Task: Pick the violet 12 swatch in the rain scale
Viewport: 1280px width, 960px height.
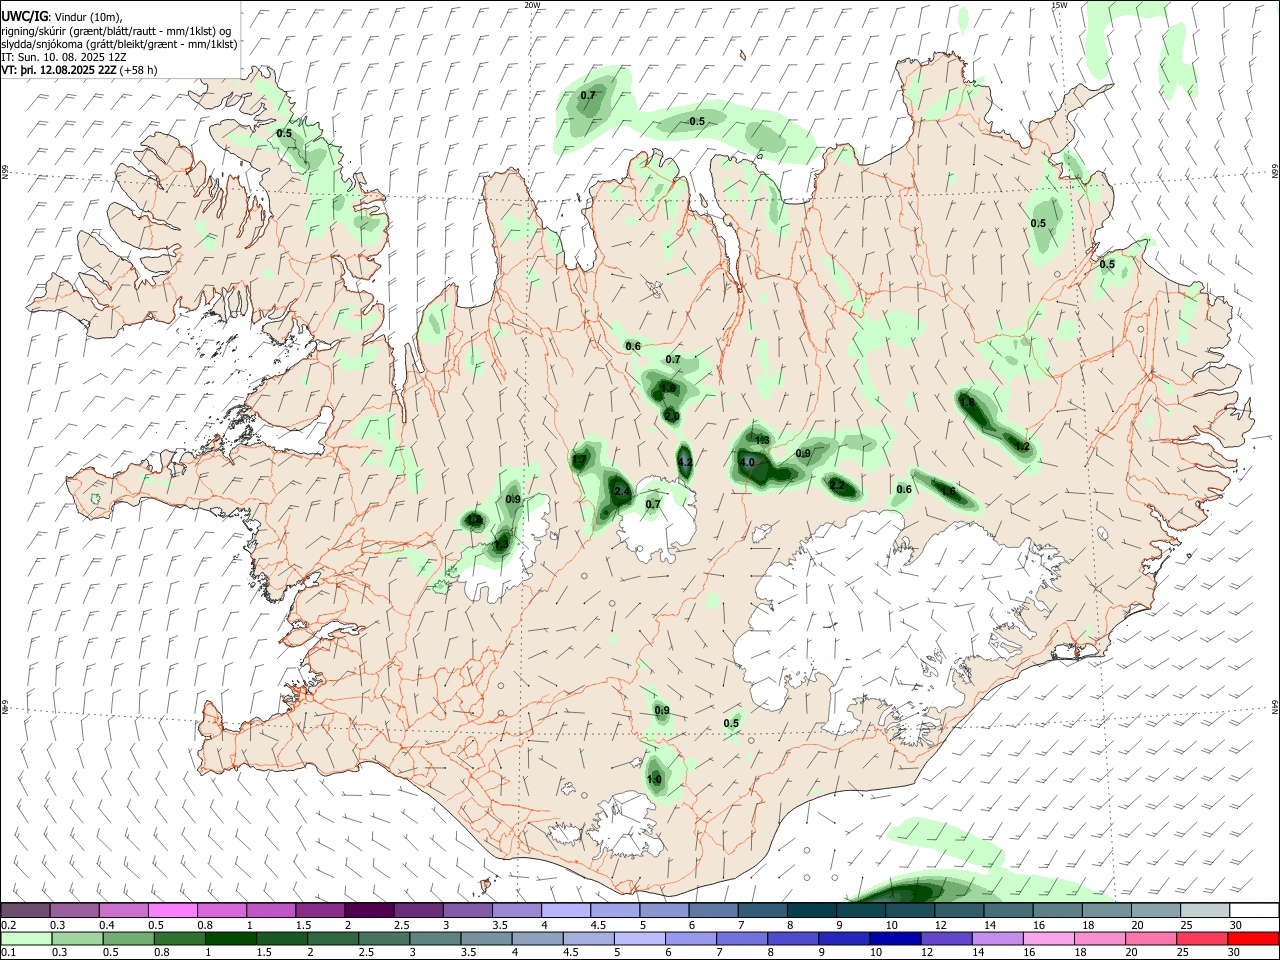Action: pyautogui.click(x=945, y=938)
